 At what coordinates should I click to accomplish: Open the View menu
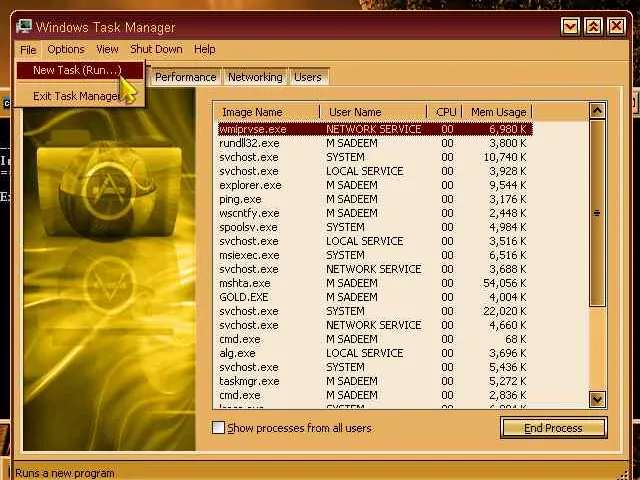pyautogui.click(x=107, y=49)
